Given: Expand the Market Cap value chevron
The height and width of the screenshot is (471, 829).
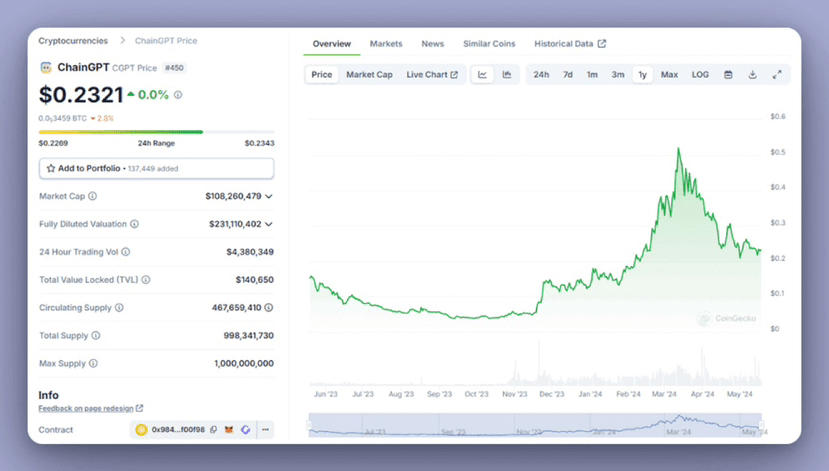Looking at the screenshot, I should click(269, 196).
